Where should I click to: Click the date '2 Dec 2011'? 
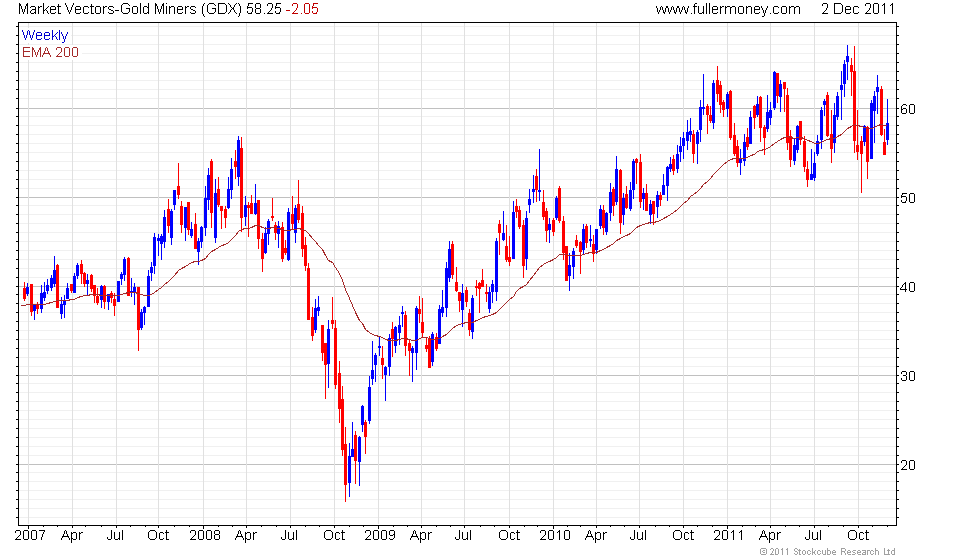click(x=858, y=9)
